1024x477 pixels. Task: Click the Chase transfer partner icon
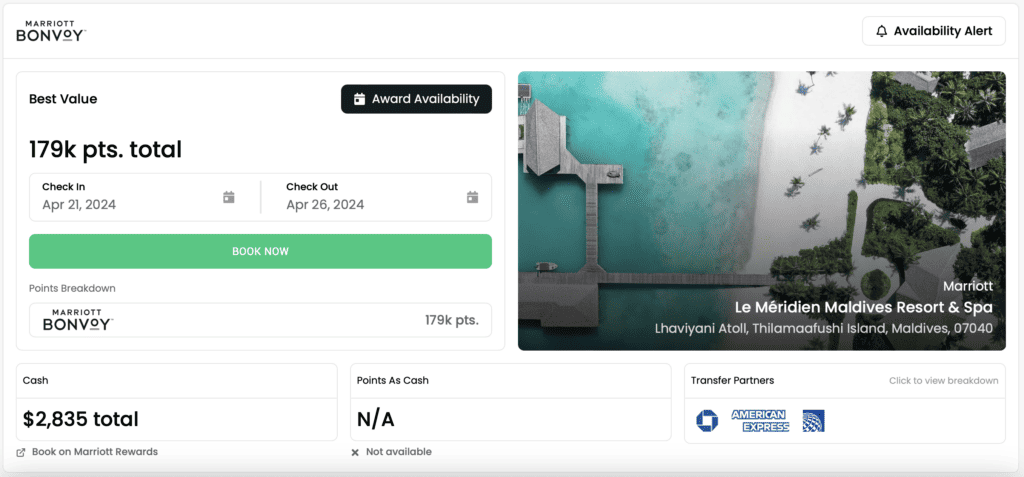click(x=707, y=421)
